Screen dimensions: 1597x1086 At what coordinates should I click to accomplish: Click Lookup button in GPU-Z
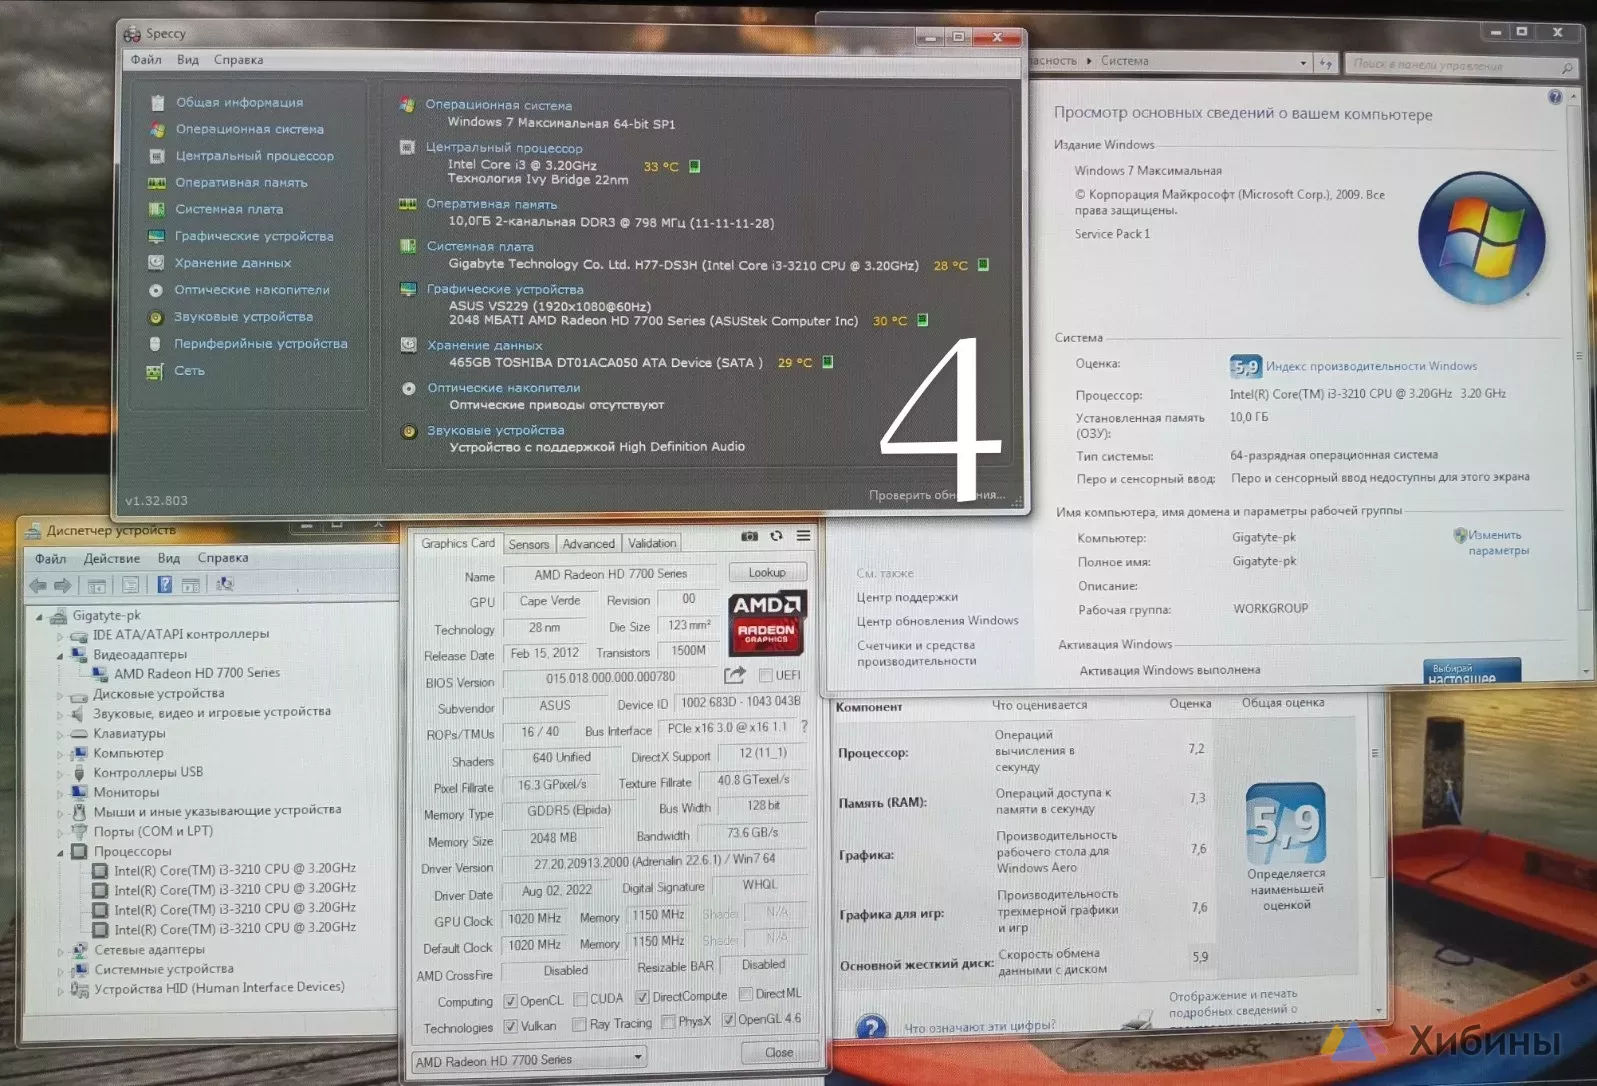point(767,572)
